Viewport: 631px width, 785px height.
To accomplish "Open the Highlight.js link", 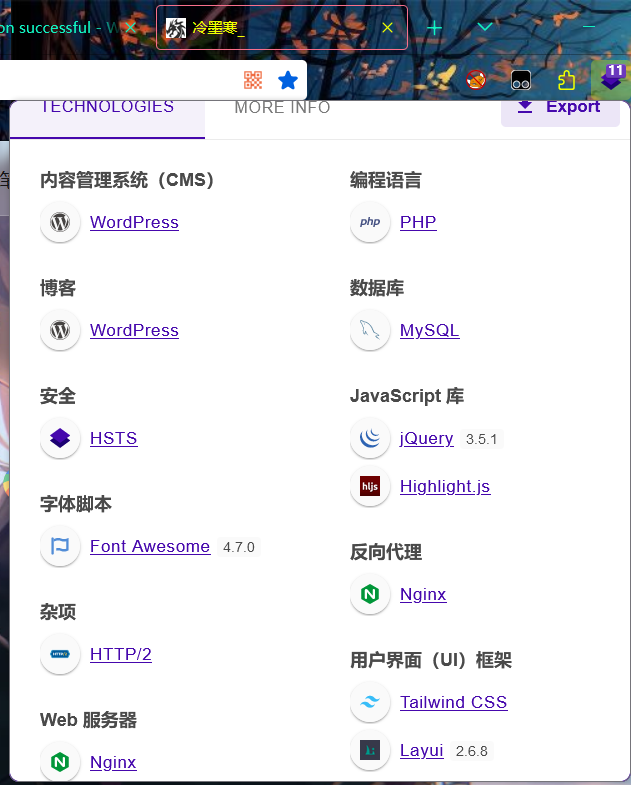I will coord(445,487).
